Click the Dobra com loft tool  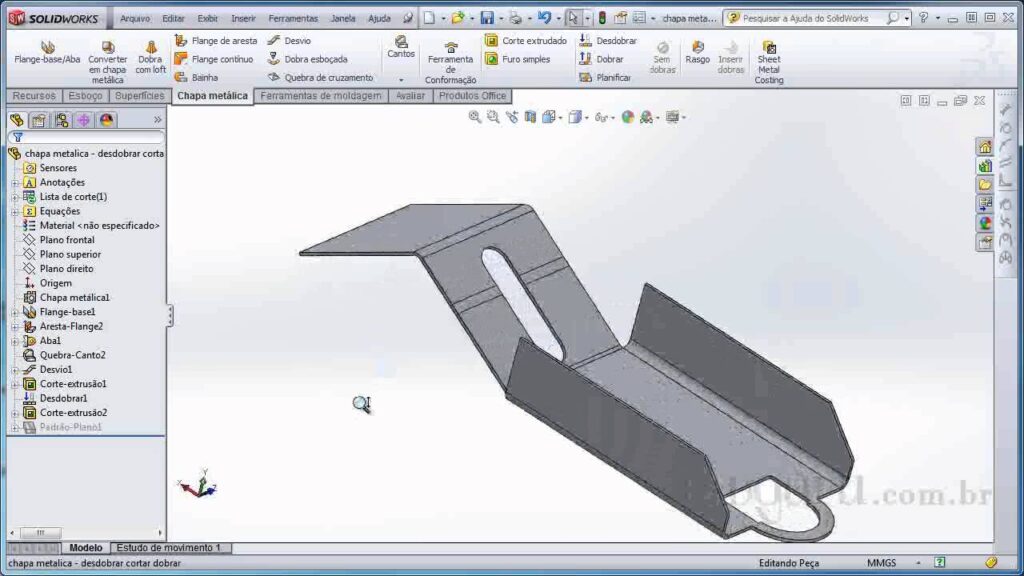coord(150,58)
